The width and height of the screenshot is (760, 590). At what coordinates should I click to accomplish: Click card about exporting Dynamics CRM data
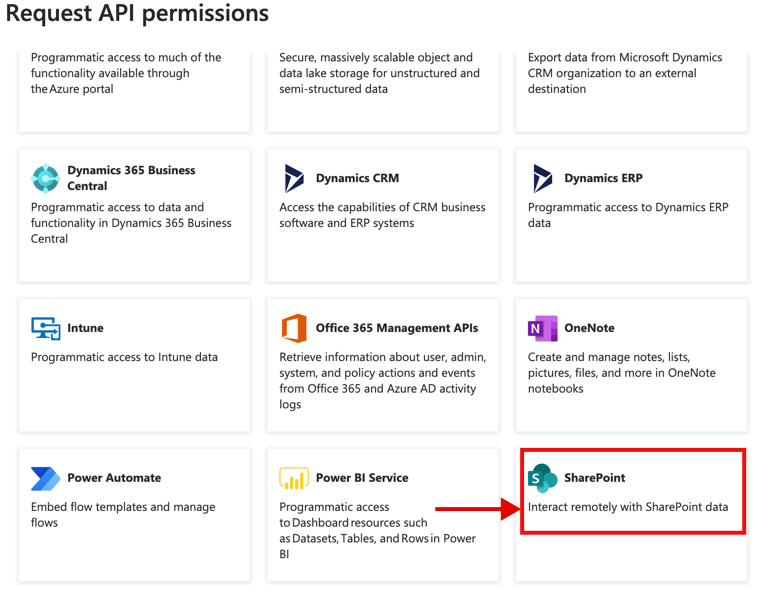[631, 91]
